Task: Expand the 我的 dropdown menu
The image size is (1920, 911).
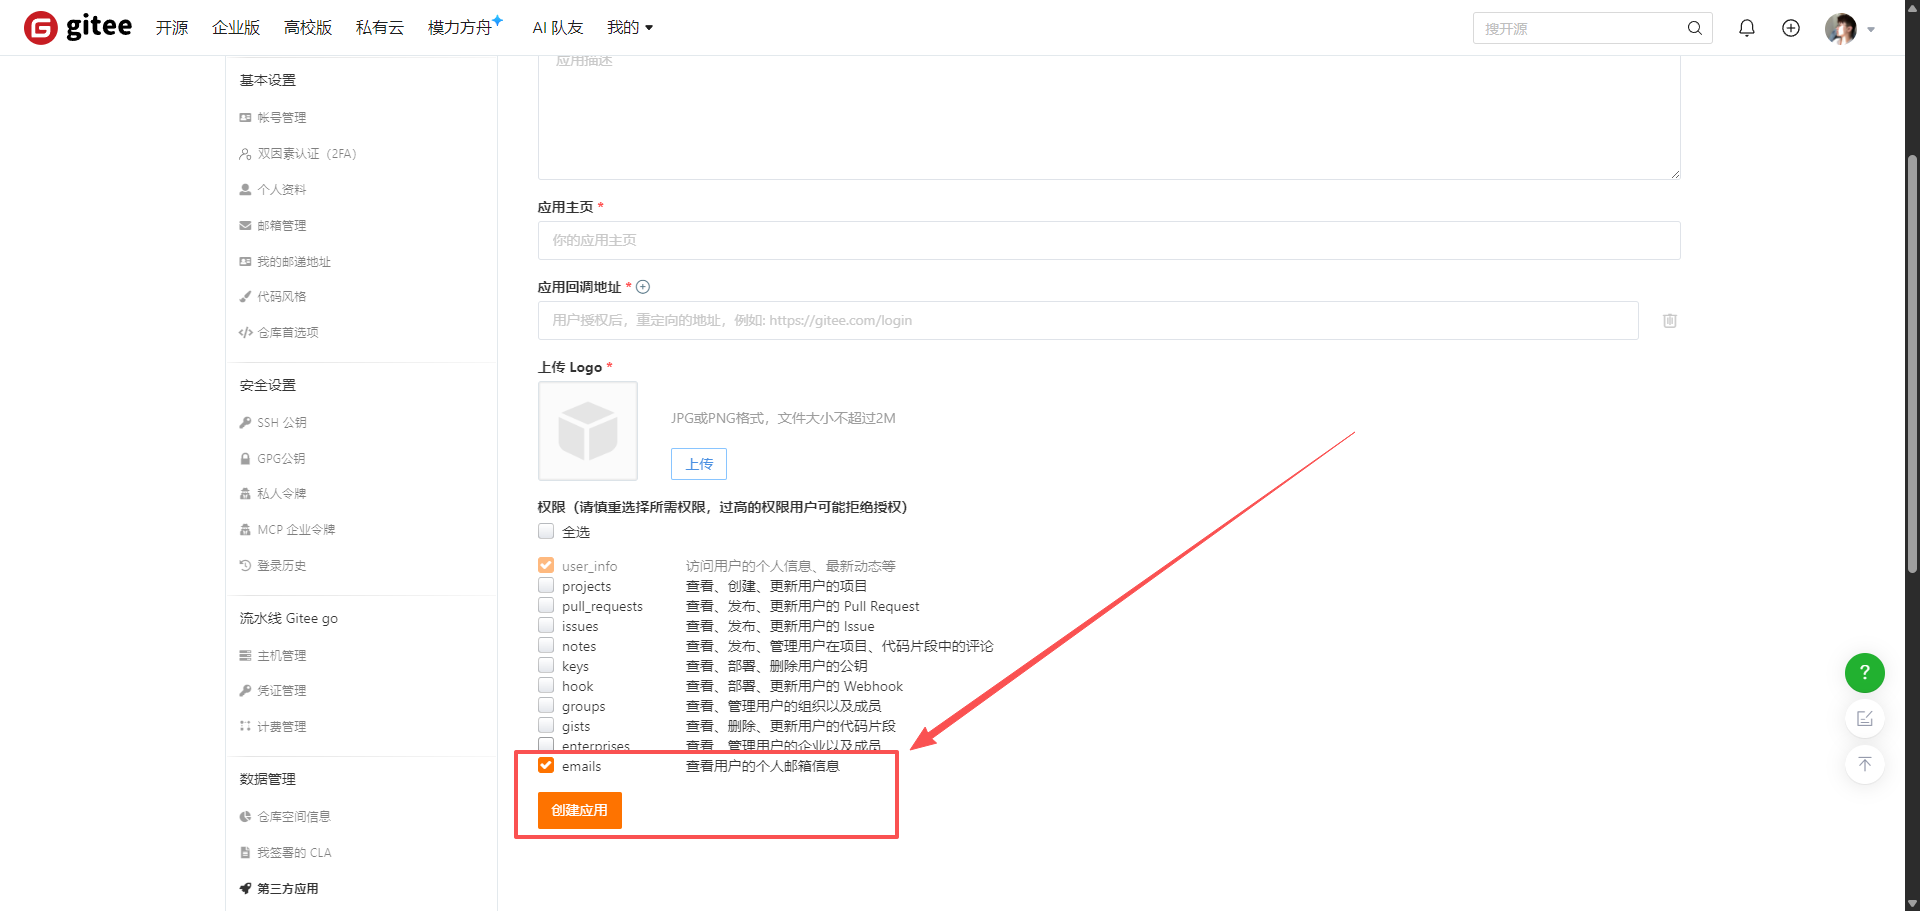Action: click(x=629, y=28)
